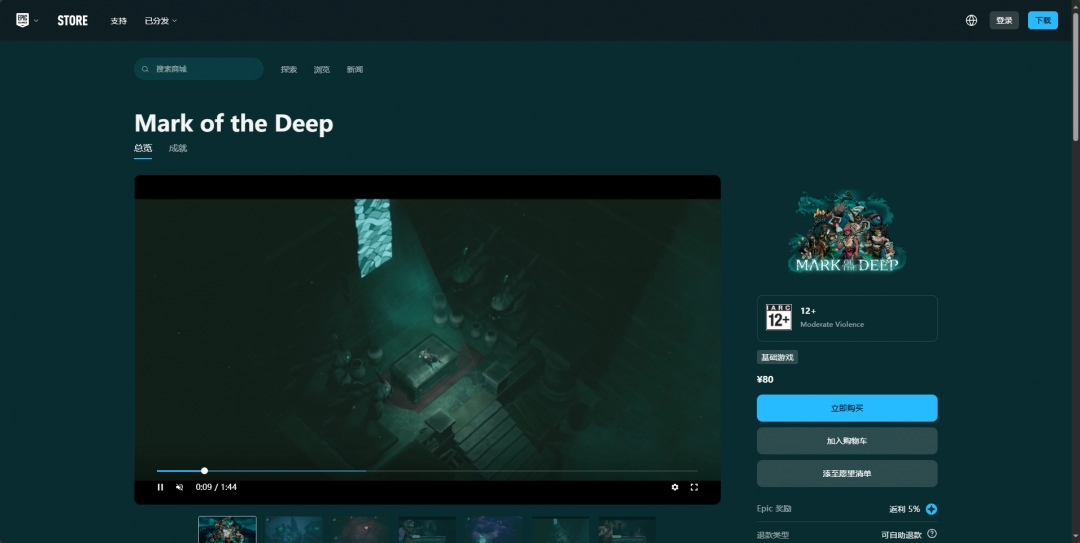Click the video progress slider bar
The width and height of the screenshot is (1080, 543).
pos(427,470)
